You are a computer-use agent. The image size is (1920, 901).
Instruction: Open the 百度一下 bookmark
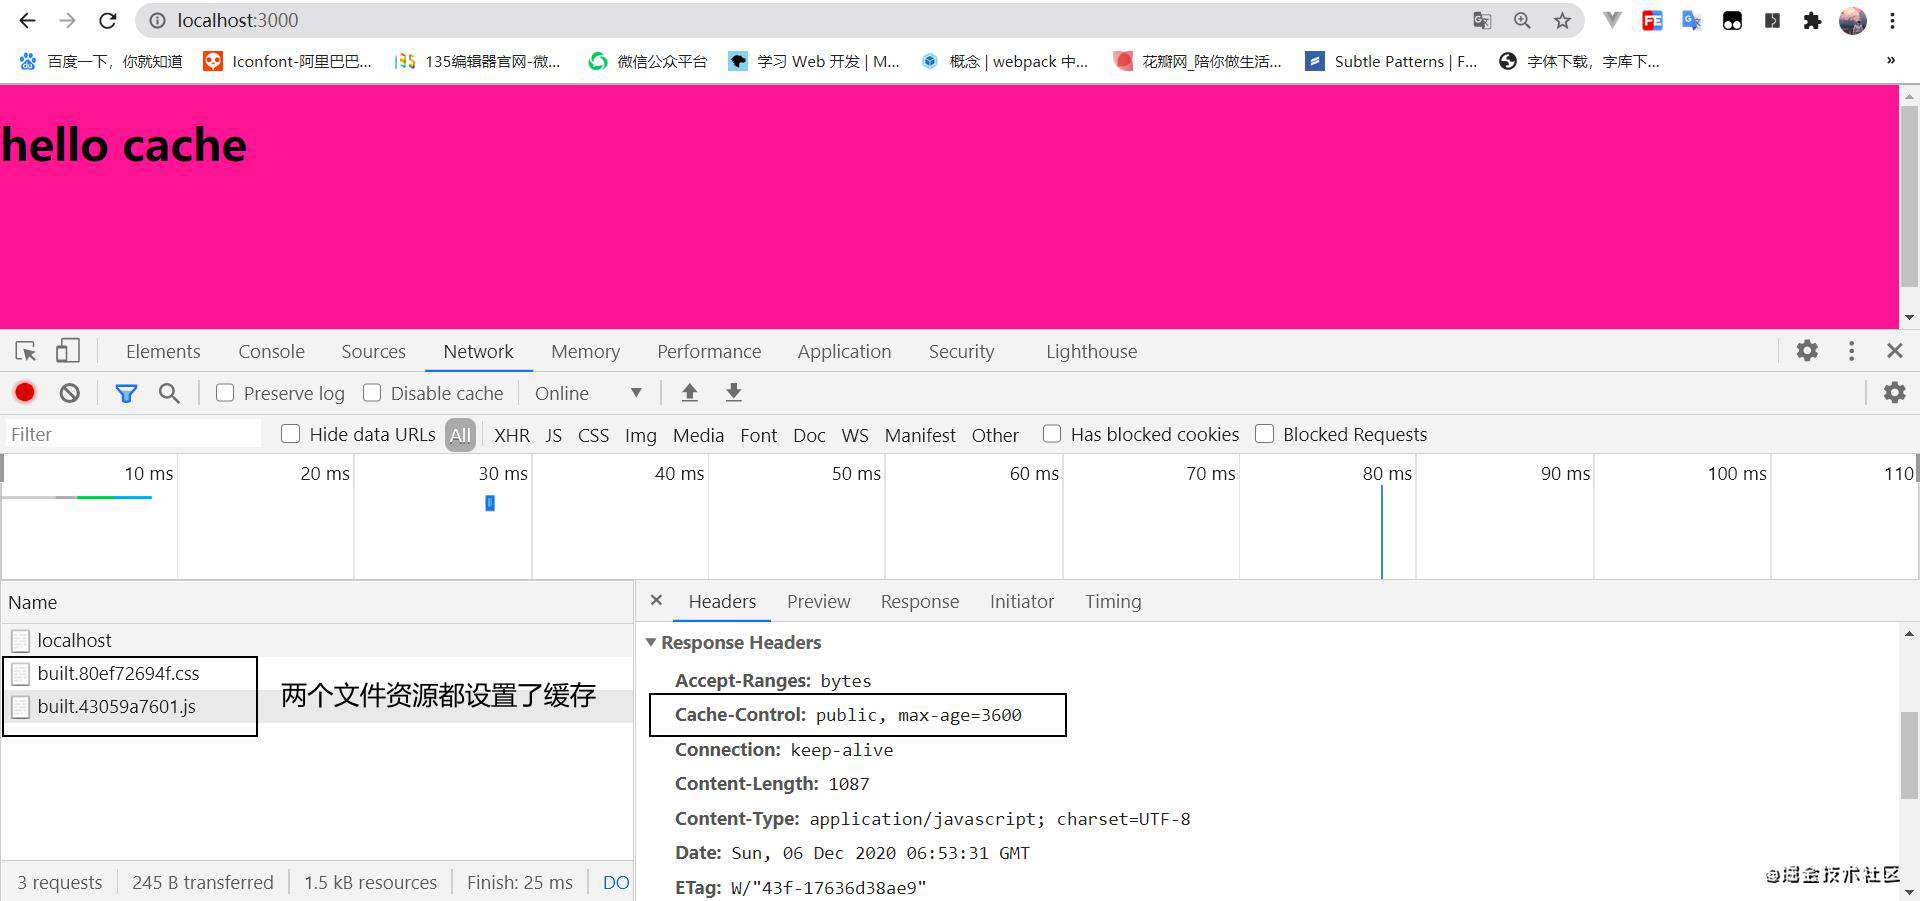(101, 61)
